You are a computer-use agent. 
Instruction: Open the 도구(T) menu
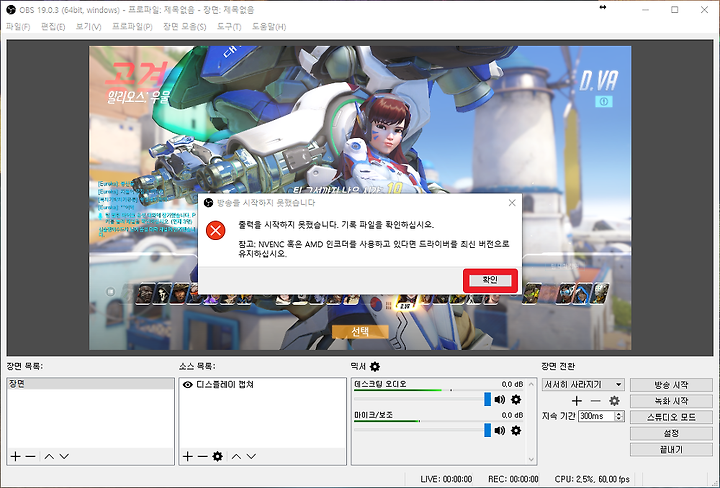pos(229,27)
